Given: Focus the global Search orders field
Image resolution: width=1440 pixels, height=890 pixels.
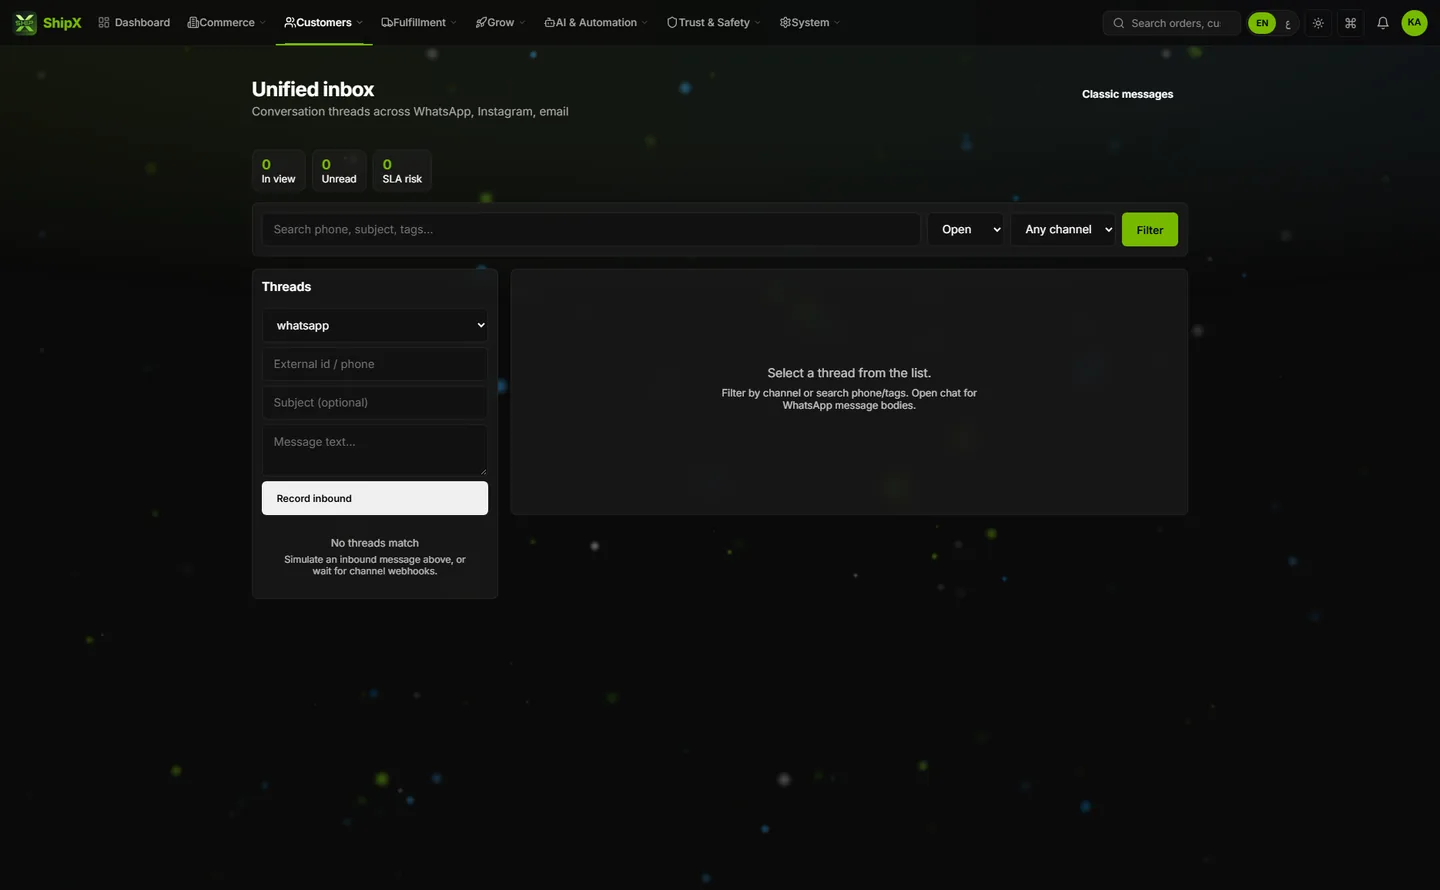Looking at the screenshot, I should coord(1172,23).
